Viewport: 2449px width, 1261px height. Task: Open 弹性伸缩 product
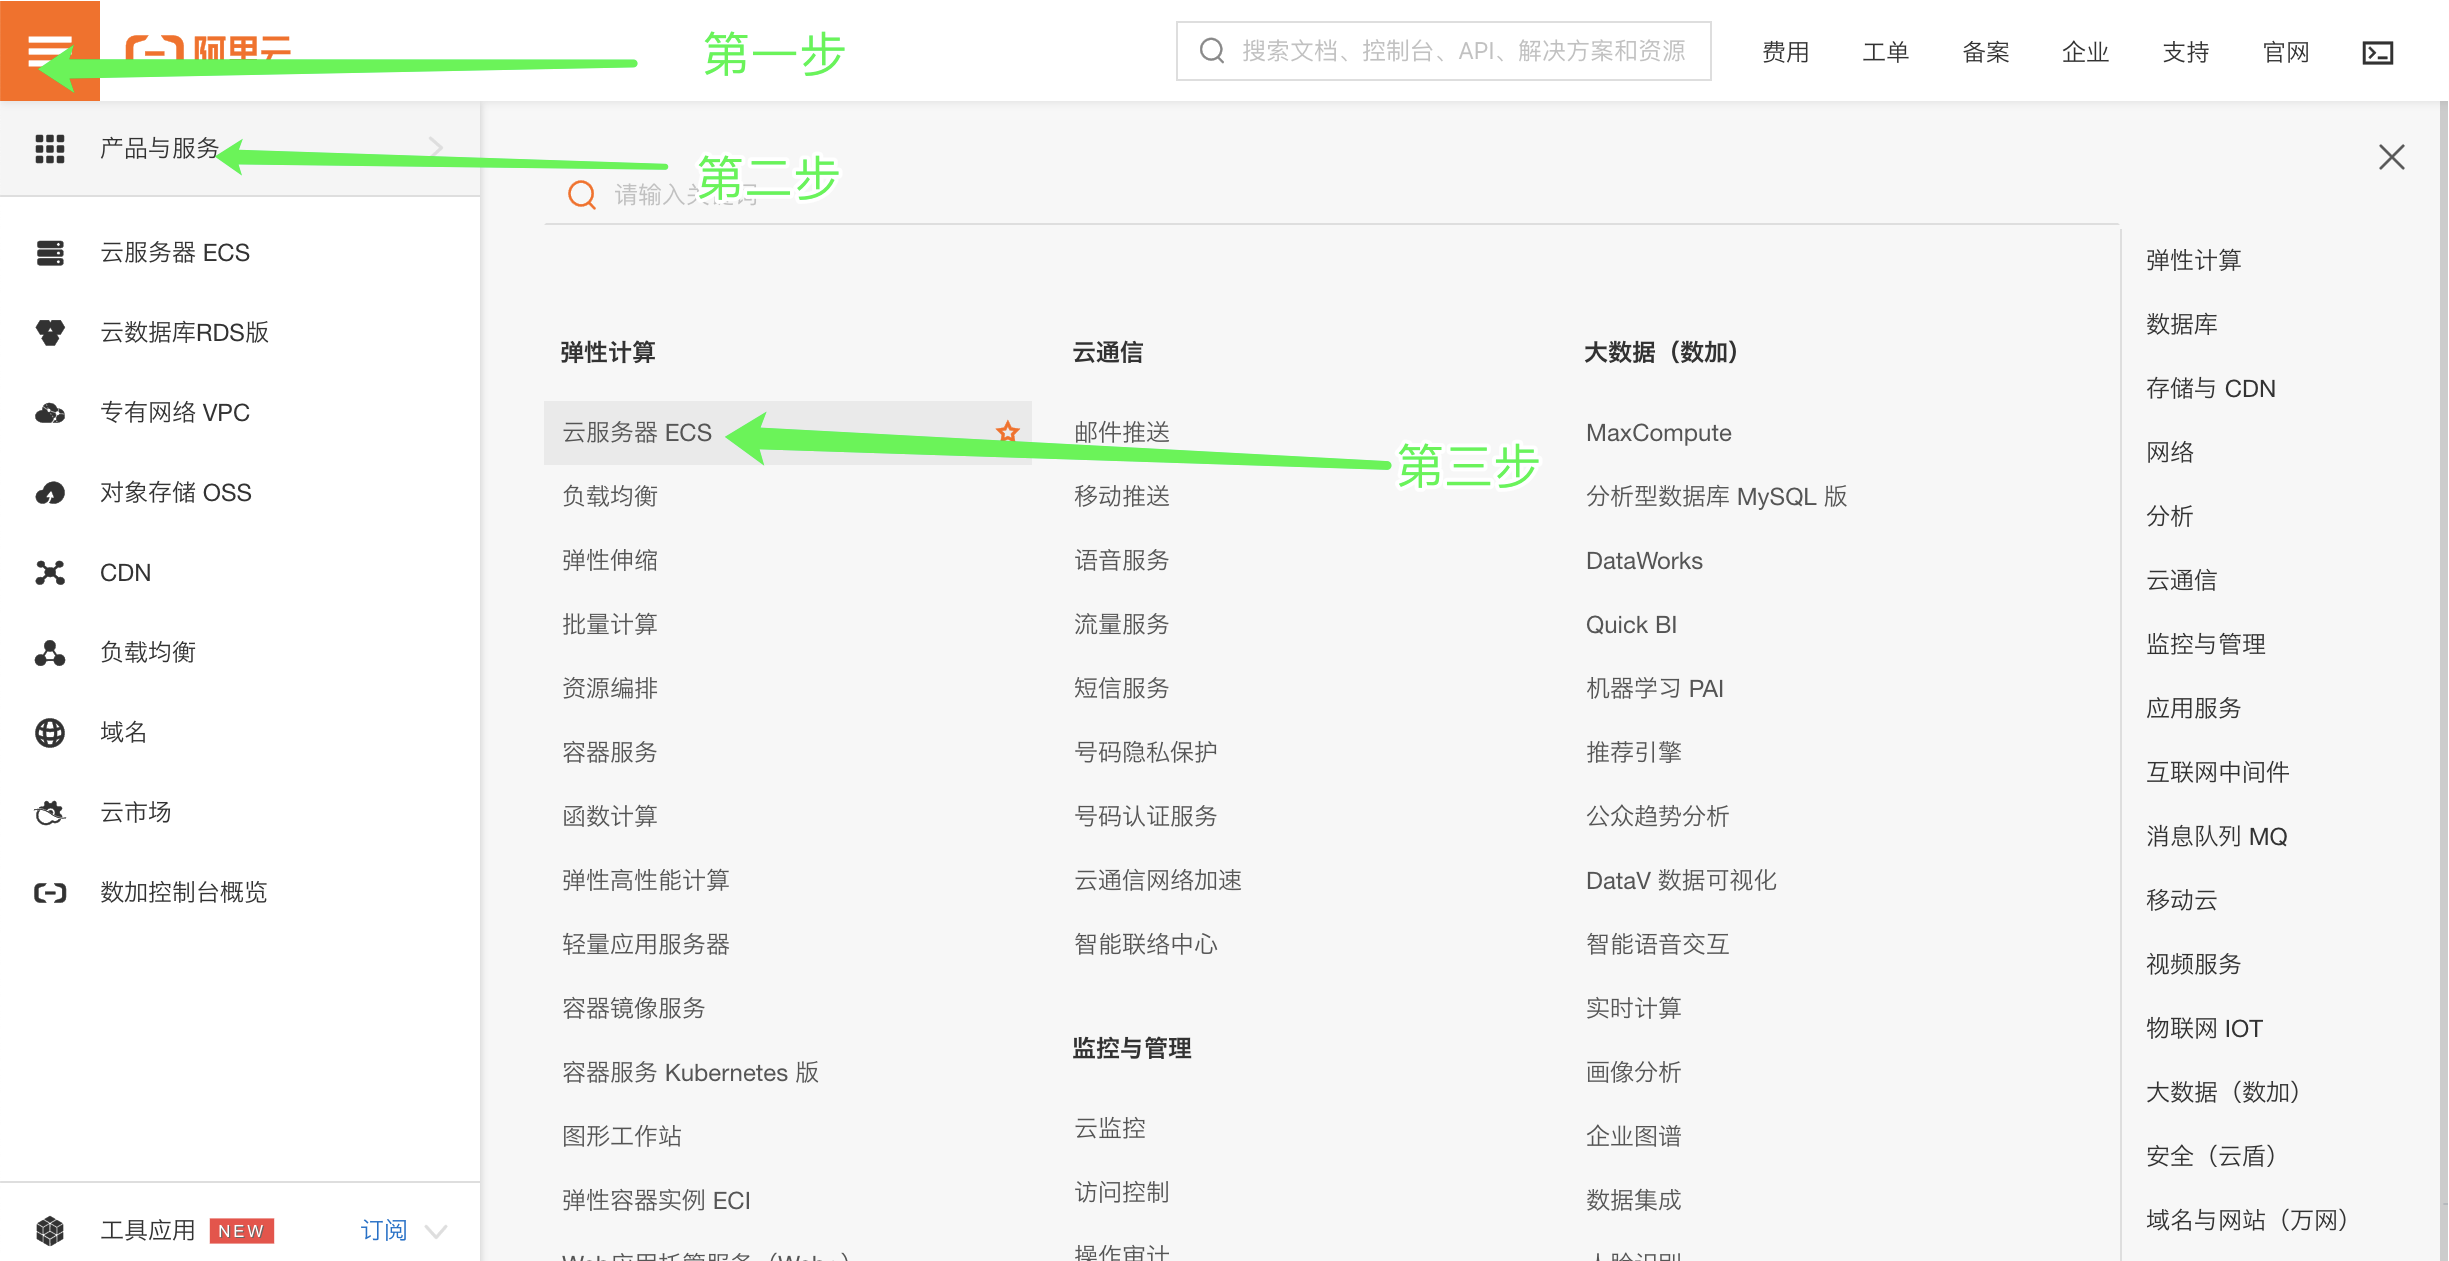609,561
